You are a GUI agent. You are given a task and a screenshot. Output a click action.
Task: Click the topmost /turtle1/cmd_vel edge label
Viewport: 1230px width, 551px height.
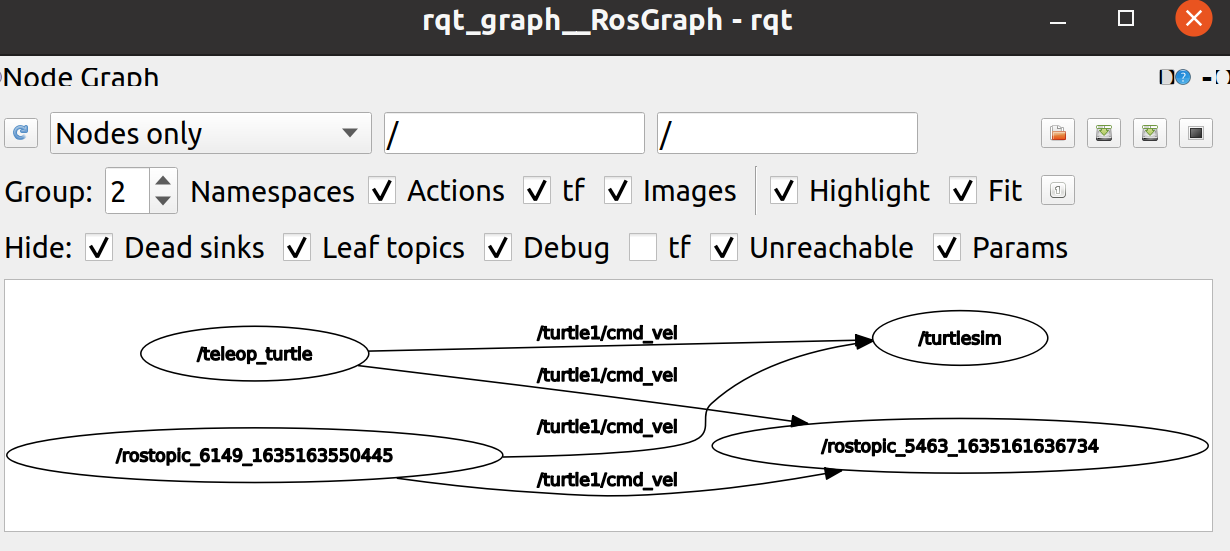point(607,333)
